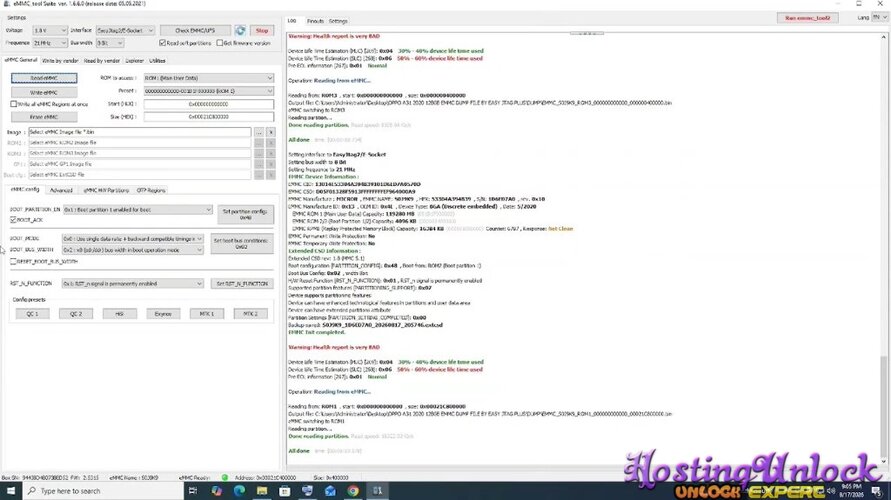Image resolution: width=891 pixels, height=500 pixels.
Task: Switch to the Write by vendor tab
Action: (x=60, y=60)
